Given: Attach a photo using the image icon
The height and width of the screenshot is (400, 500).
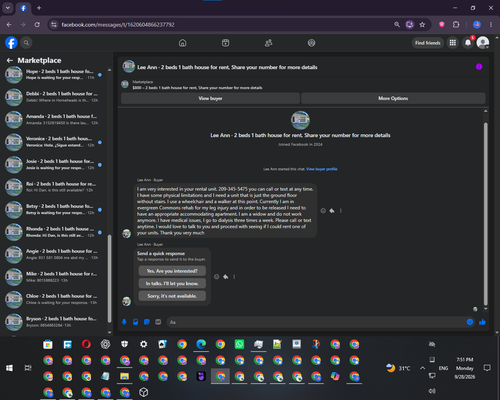Looking at the screenshot, I should [x=136, y=322].
